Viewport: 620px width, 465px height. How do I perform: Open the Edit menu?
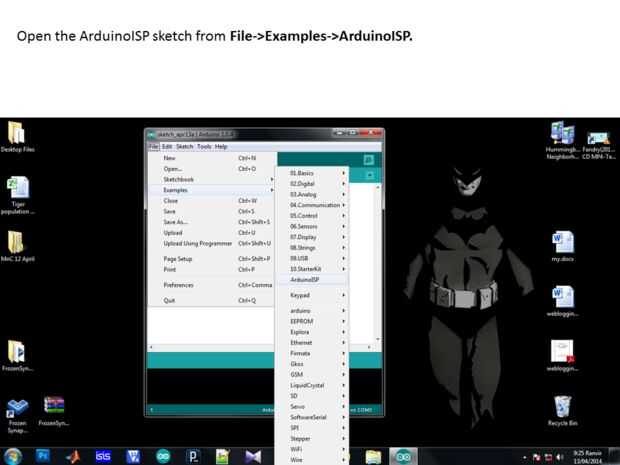(x=167, y=146)
